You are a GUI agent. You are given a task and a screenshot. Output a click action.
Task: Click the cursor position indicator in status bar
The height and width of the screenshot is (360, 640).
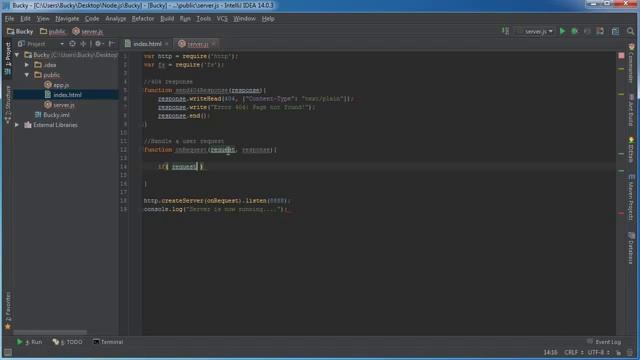point(550,352)
